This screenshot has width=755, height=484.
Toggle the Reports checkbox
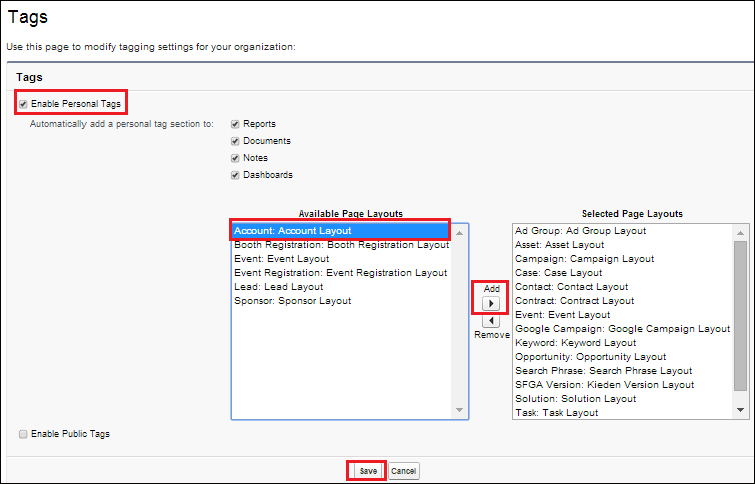tap(235, 124)
